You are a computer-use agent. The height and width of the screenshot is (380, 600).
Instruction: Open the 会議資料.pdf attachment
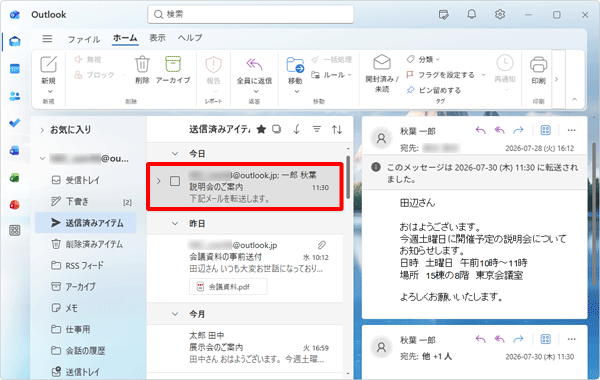[228, 287]
